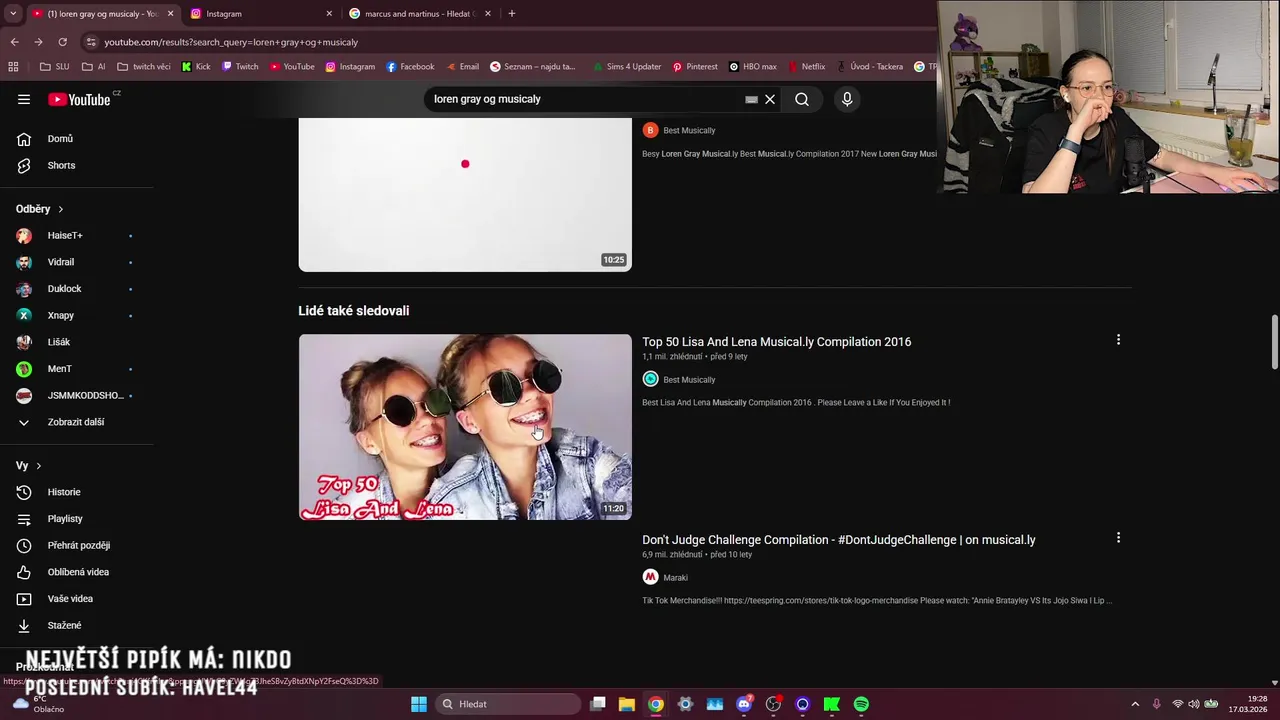Image resolution: width=1280 pixels, height=720 pixels.
Task: Open the YouTube hamburger guide menu
Action: click(24, 99)
